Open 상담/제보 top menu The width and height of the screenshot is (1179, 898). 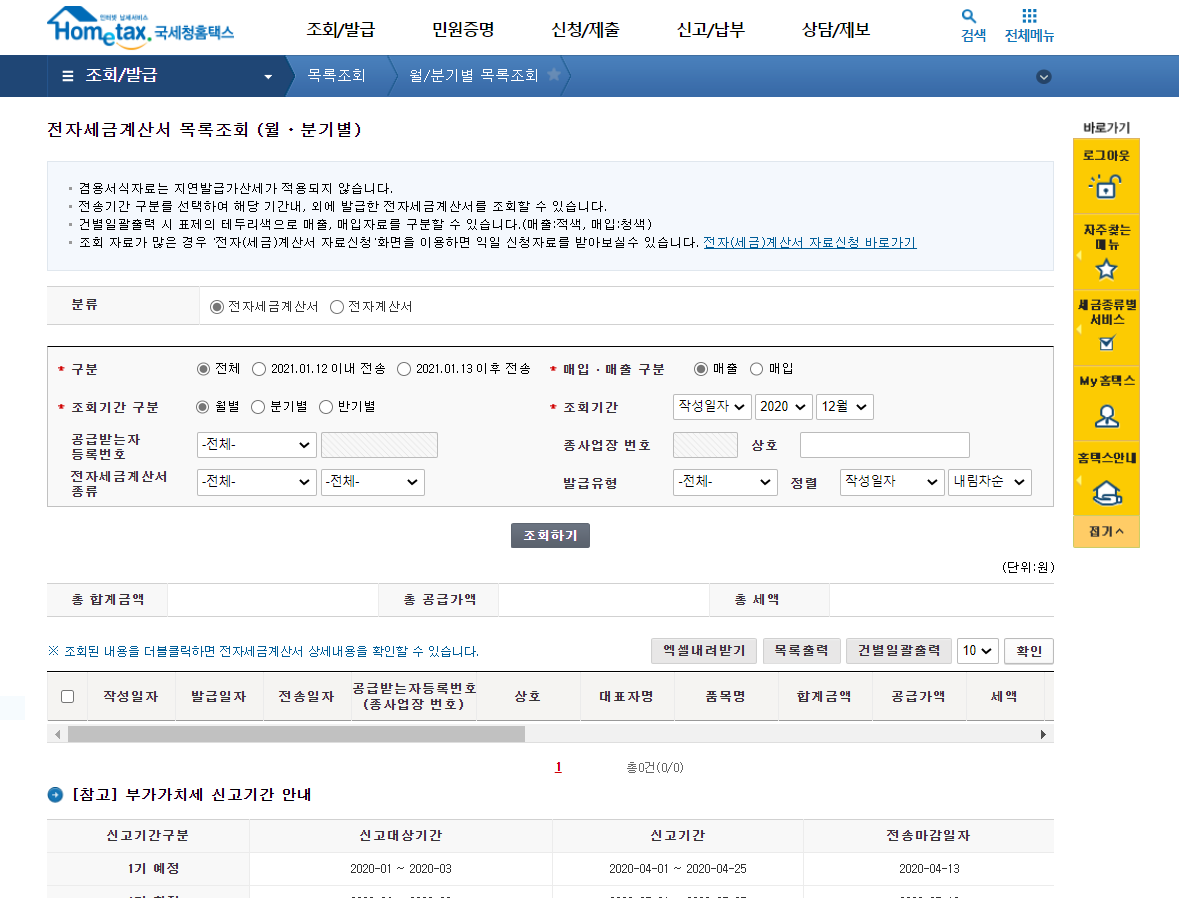coord(836,29)
